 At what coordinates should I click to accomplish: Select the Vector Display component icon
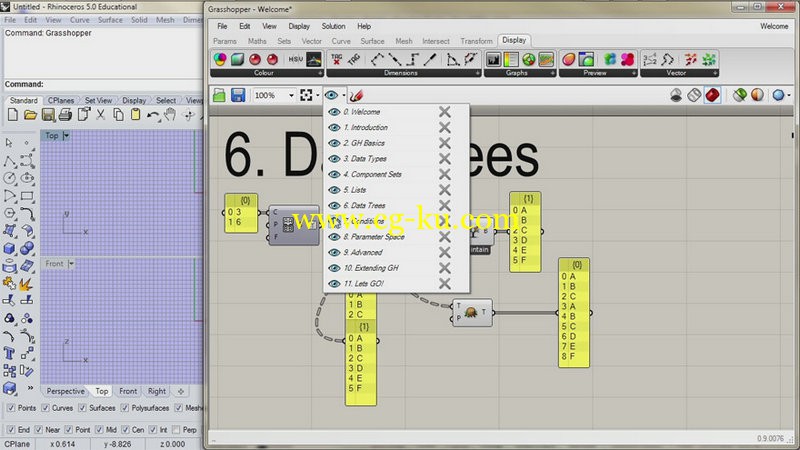coord(691,60)
